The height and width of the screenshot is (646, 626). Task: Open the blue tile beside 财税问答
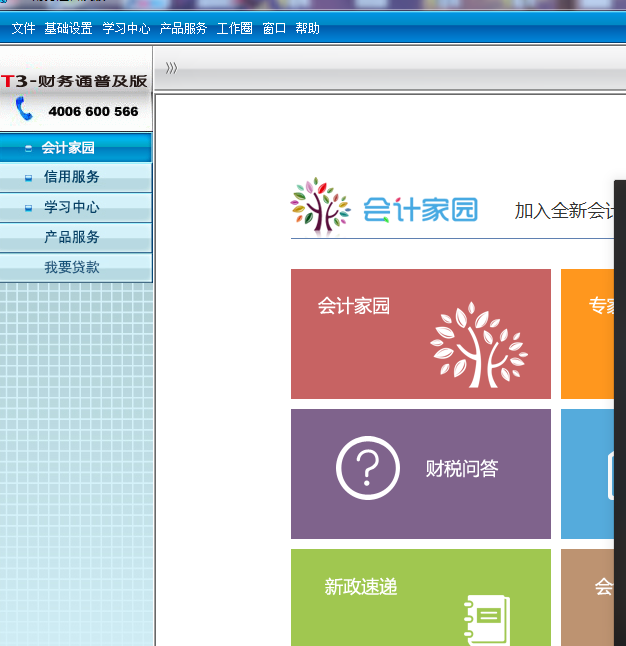click(x=587, y=474)
